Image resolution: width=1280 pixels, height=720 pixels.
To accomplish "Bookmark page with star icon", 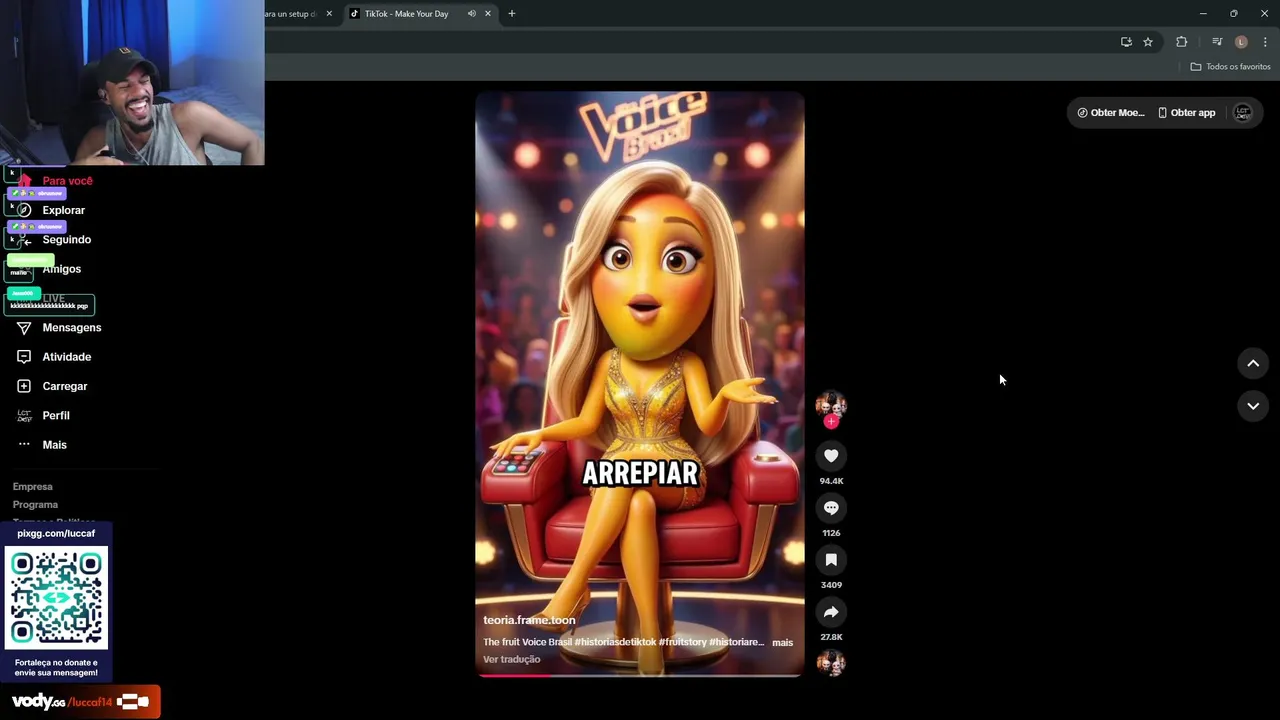I will pos(1148,42).
